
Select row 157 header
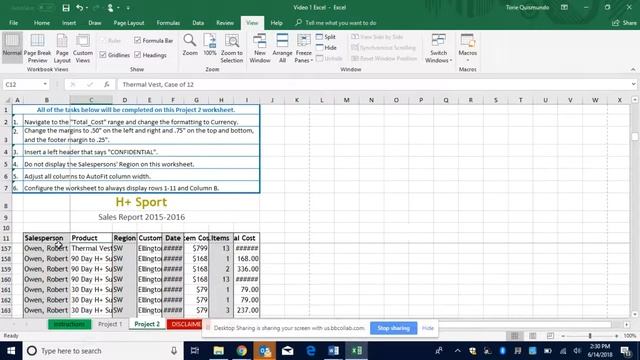coord(6,249)
